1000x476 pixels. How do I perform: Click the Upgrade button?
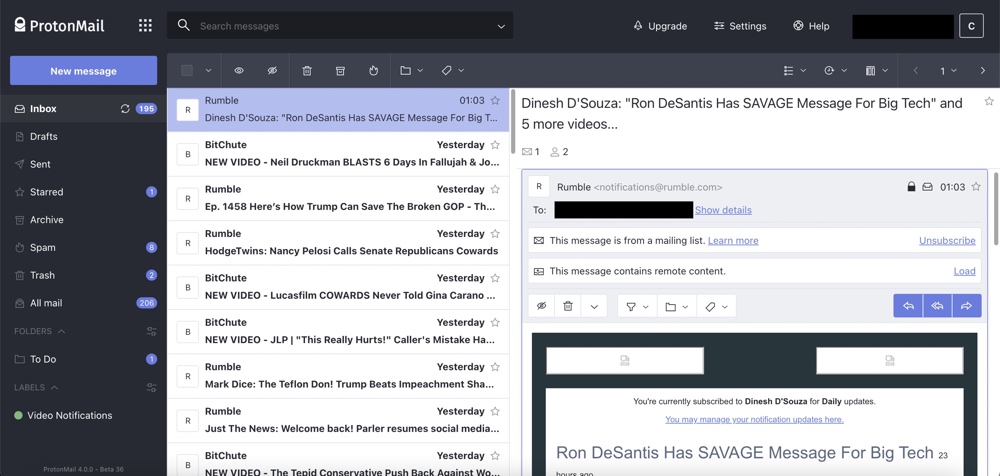[x=659, y=26]
